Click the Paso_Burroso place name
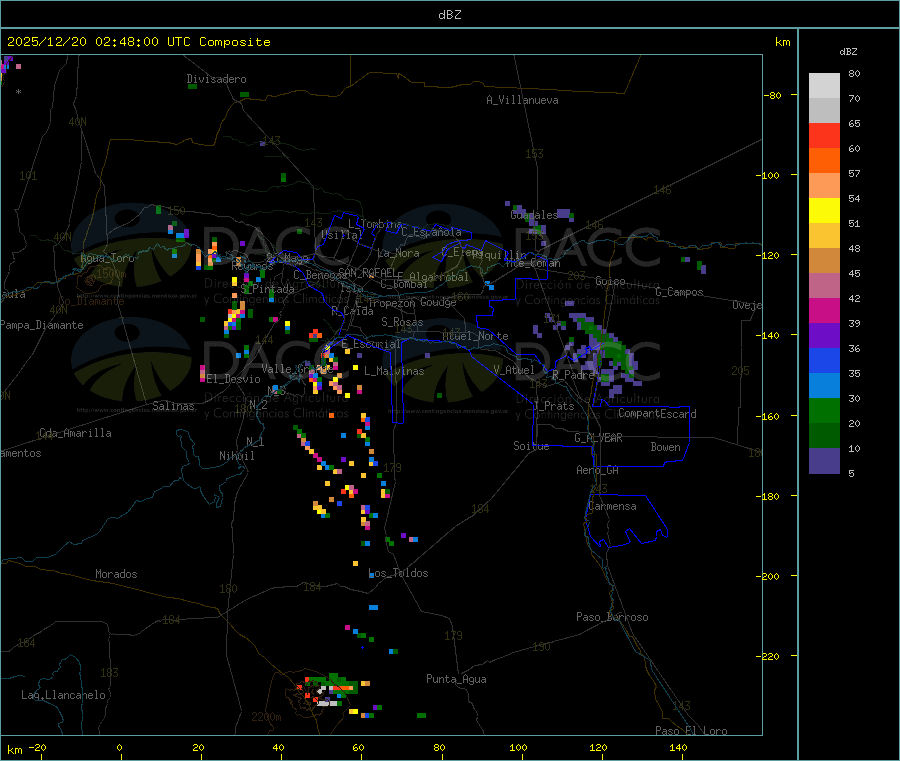 pos(612,617)
